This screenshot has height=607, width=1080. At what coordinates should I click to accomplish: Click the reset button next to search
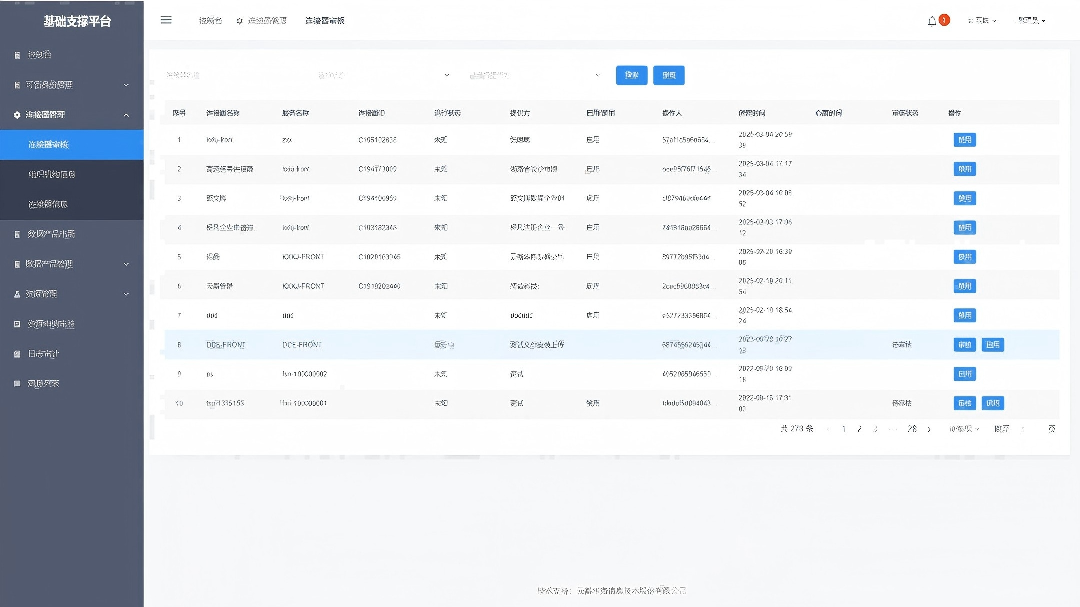point(668,75)
